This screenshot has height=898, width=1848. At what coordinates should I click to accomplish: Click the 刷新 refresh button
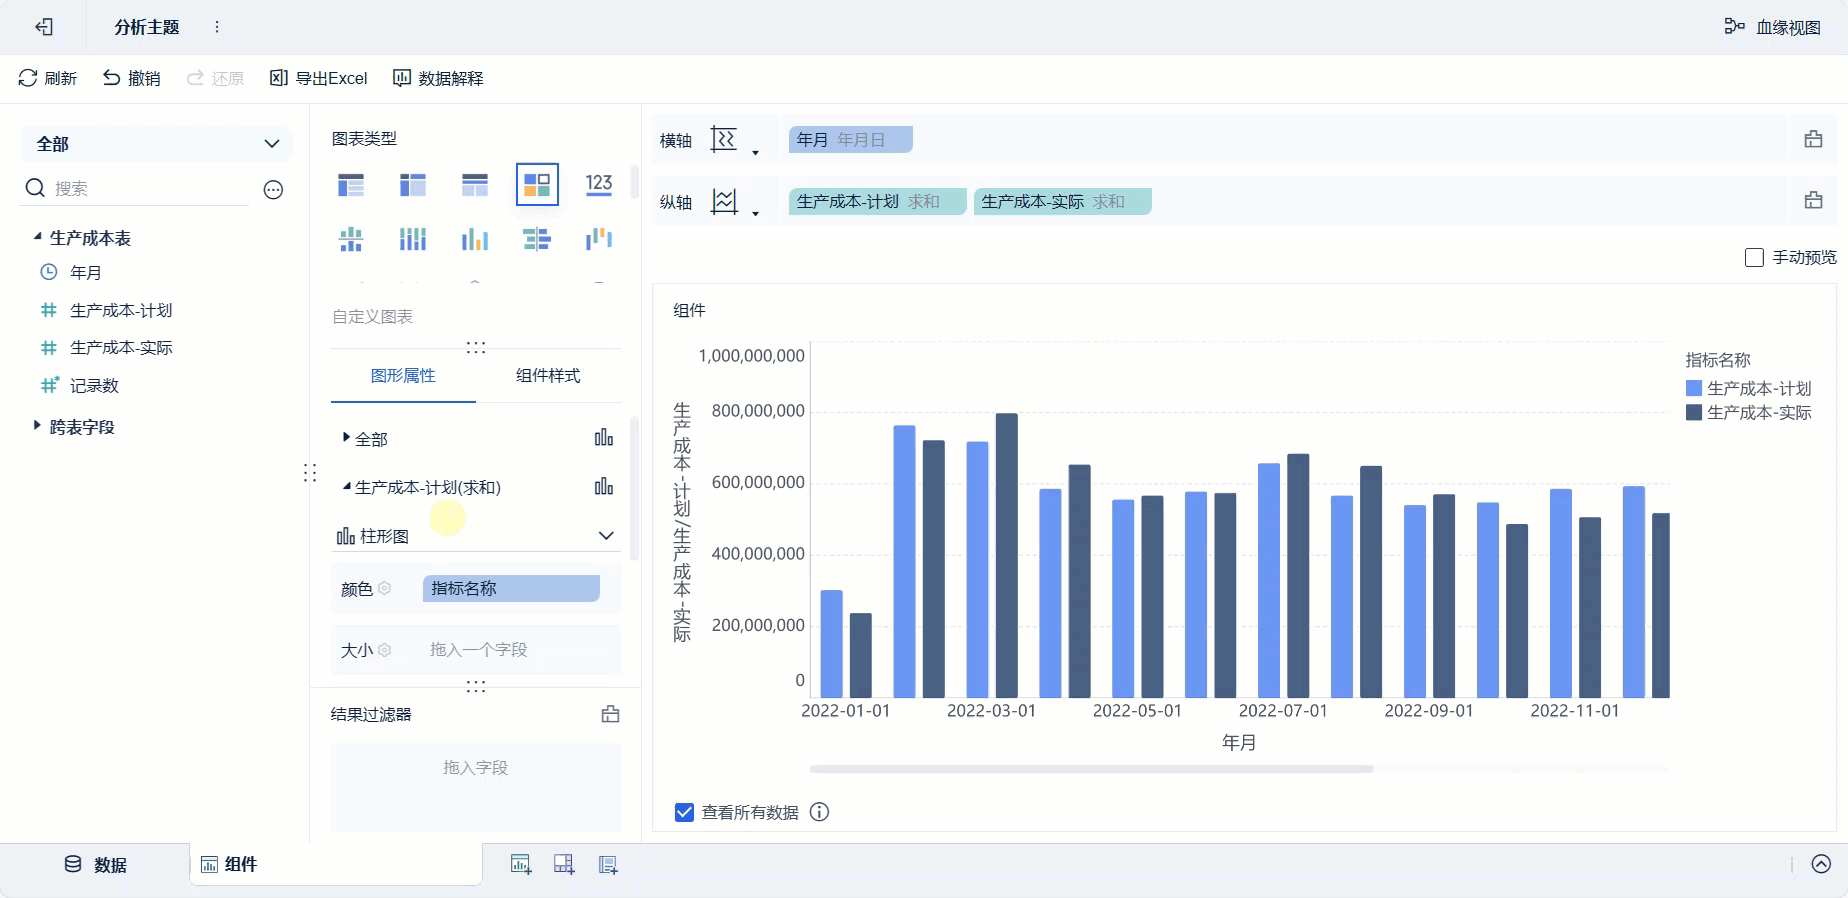click(x=47, y=78)
